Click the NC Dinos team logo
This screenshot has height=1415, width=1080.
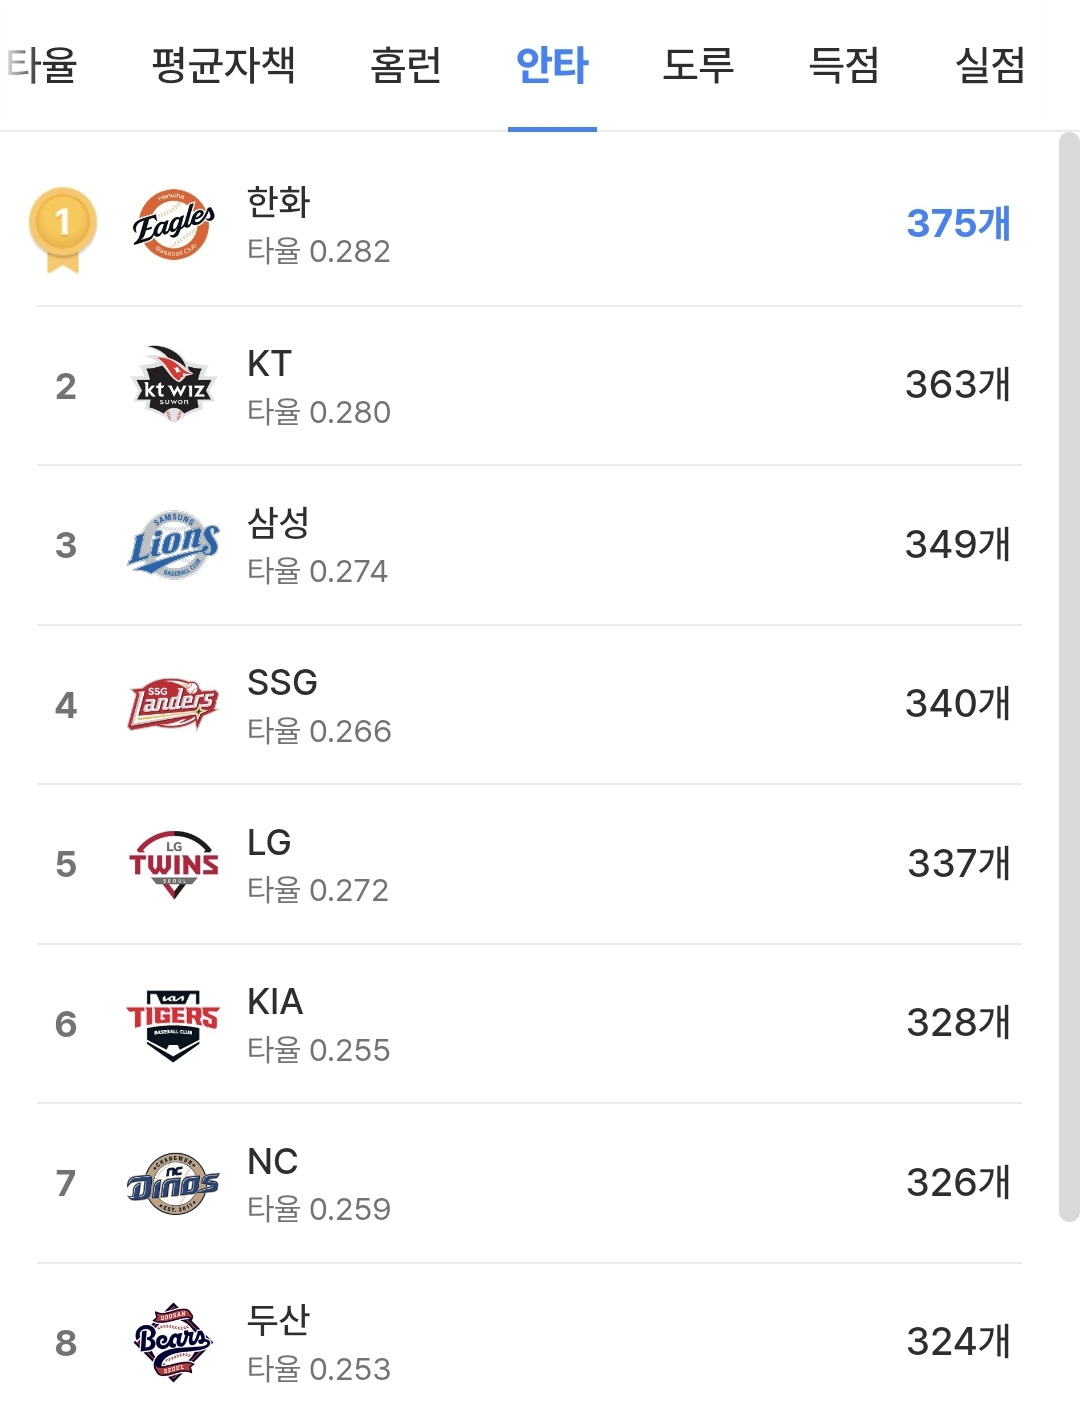[173, 1183]
